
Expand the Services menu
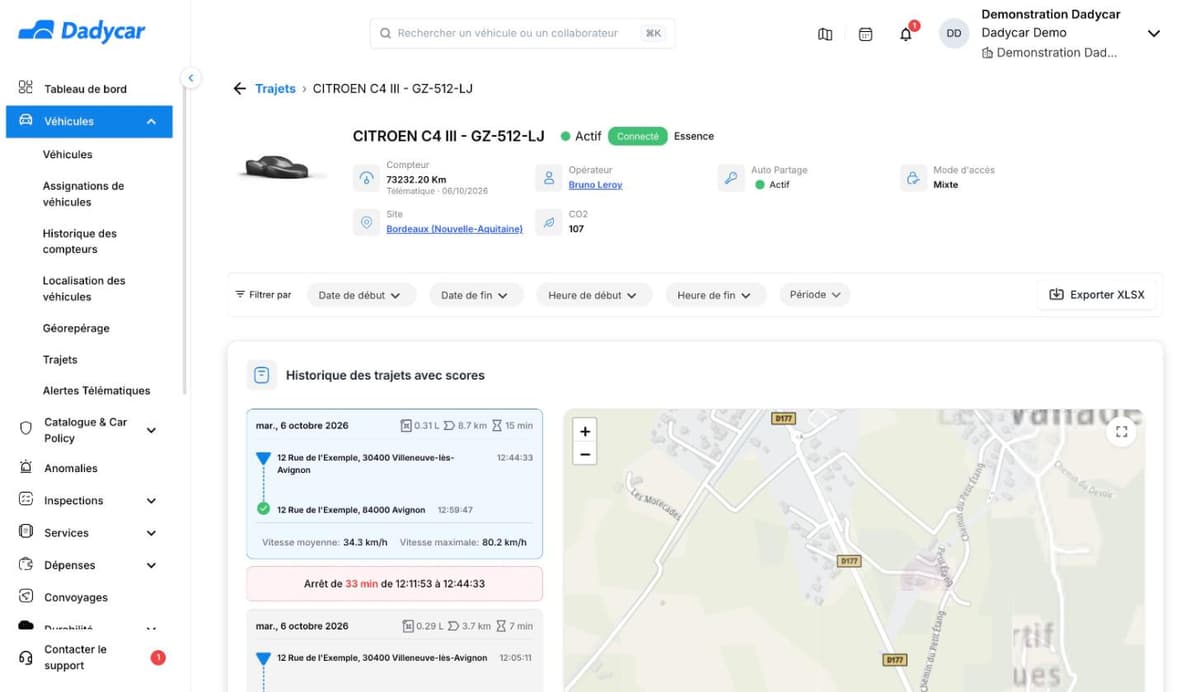(x=151, y=533)
